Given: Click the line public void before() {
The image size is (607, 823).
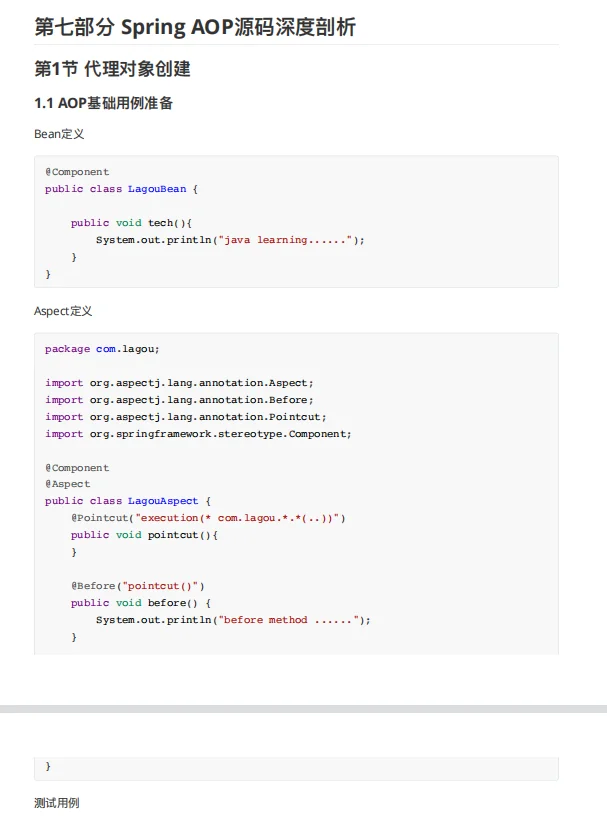Looking at the screenshot, I should pyautogui.click(x=141, y=603).
